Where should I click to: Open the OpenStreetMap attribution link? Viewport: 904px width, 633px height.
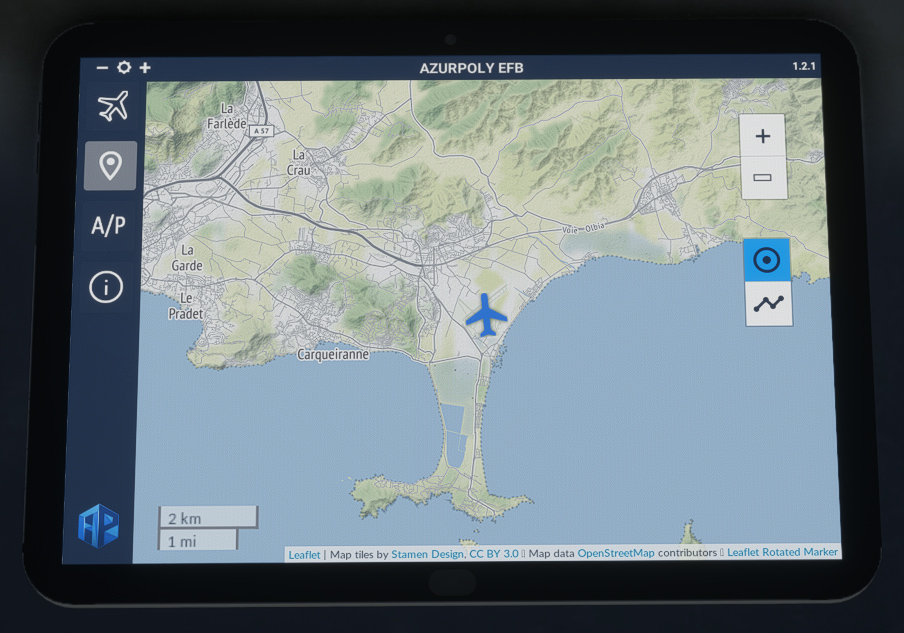pos(615,553)
